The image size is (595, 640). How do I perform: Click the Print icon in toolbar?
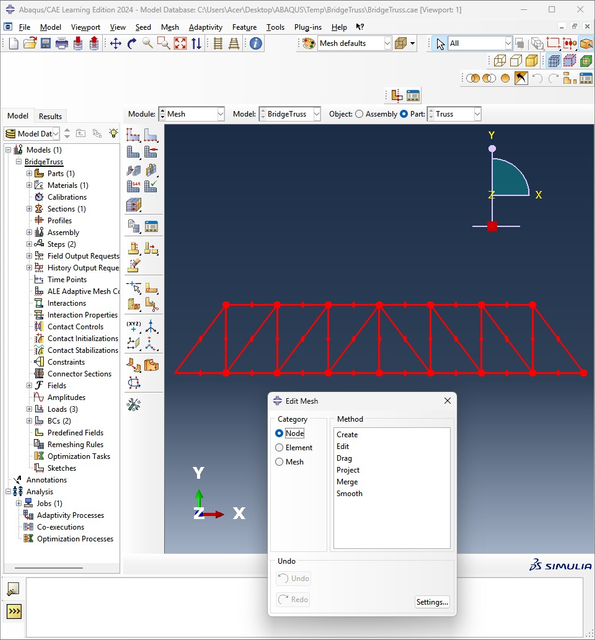tap(62, 43)
